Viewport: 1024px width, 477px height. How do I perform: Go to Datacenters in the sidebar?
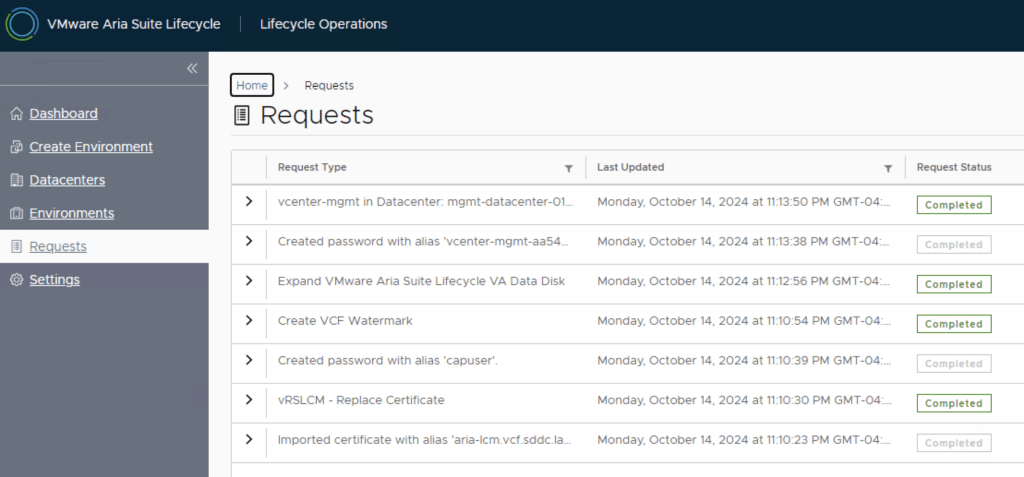67,180
